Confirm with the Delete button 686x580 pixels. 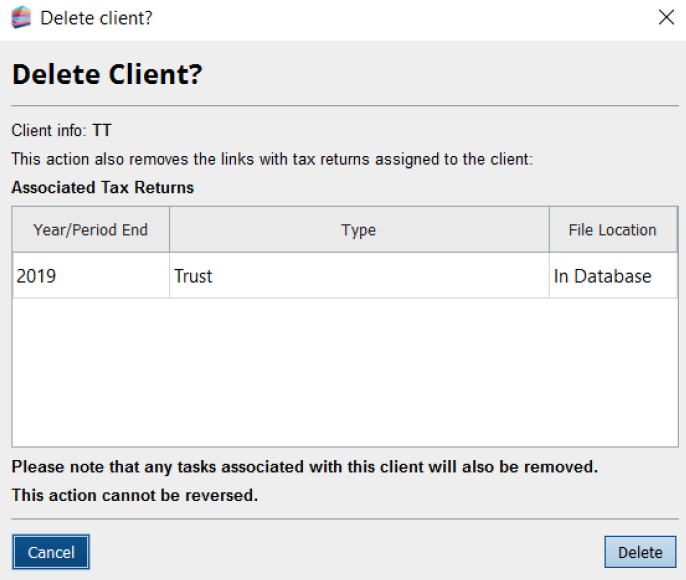(x=640, y=552)
